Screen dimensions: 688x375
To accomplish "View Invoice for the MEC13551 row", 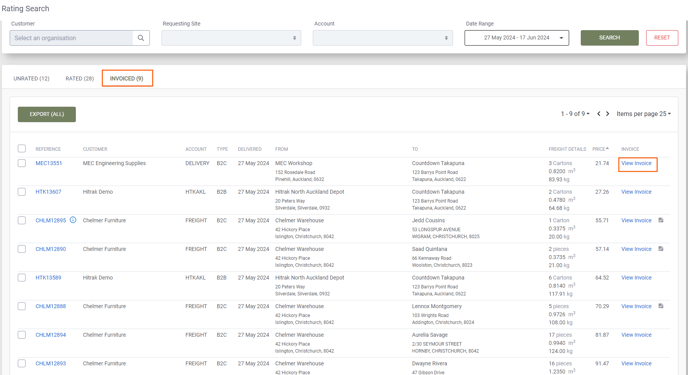I will click(x=636, y=163).
